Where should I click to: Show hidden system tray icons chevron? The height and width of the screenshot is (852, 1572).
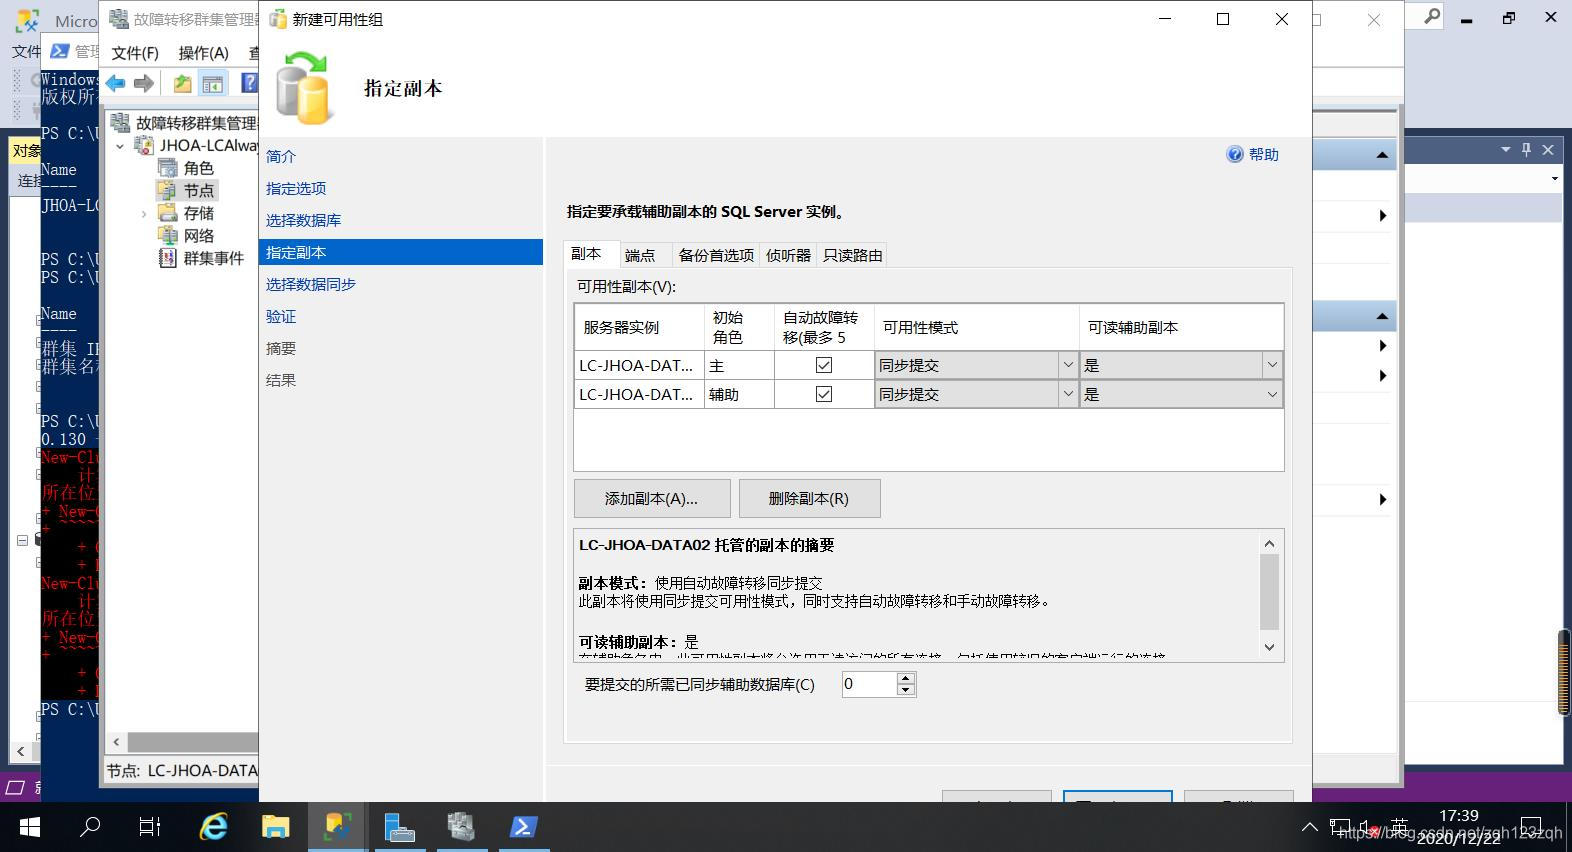(1309, 827)
